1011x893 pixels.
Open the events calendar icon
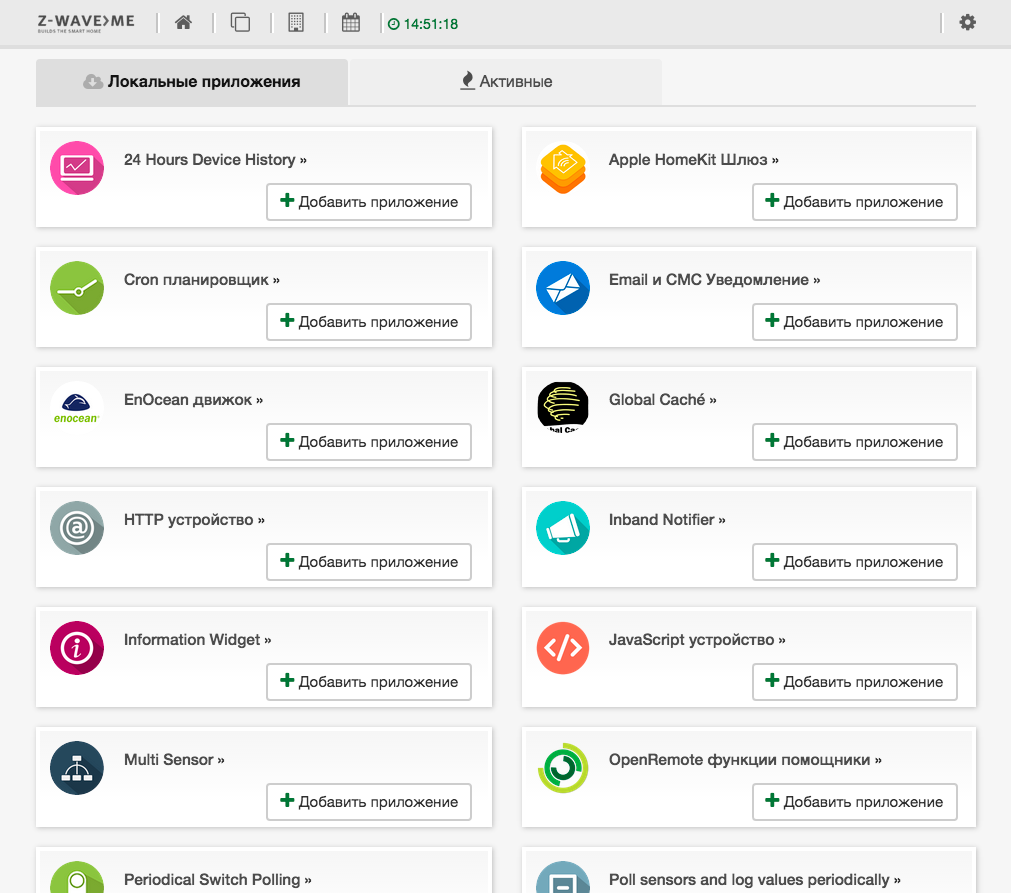click(x=351, y=22)
